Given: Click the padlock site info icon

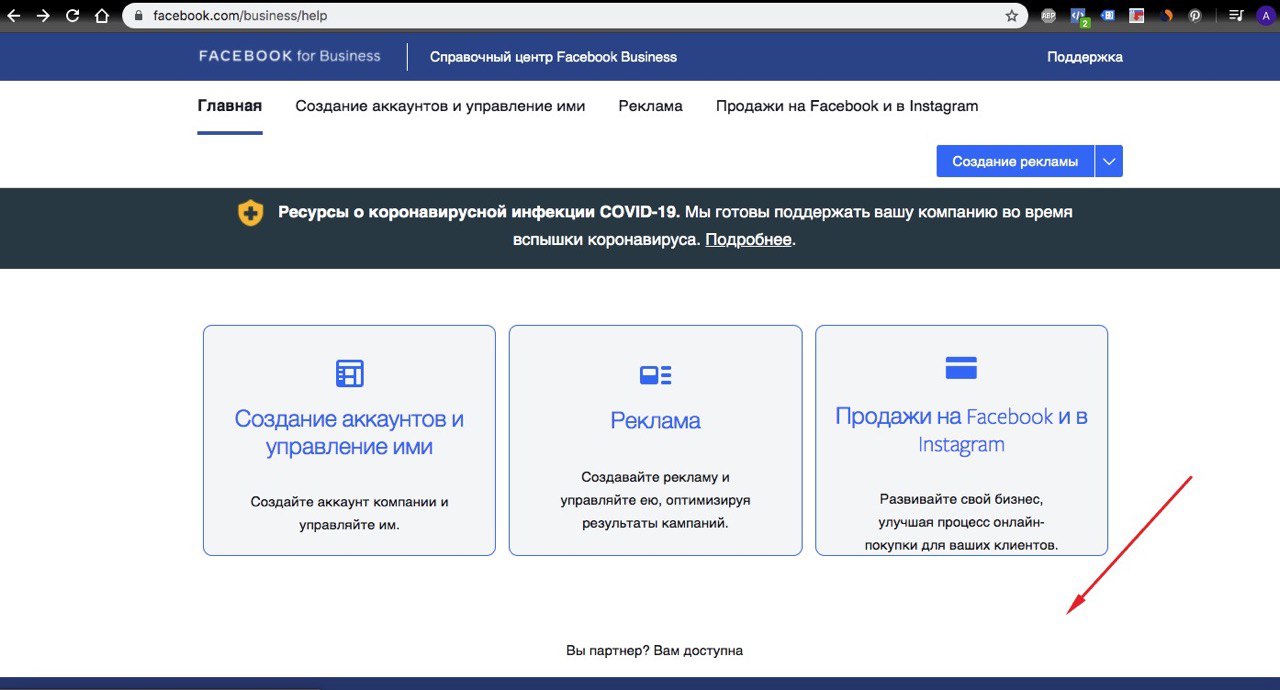Looking at the screenshot, I should (138, 16).
